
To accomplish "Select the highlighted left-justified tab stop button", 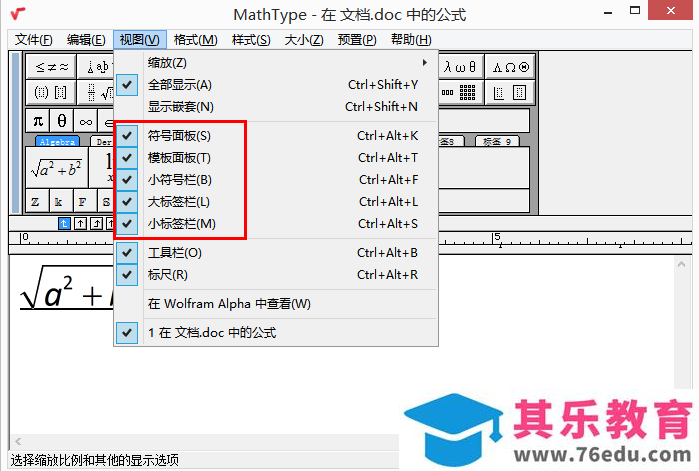I will coord(64,223).
